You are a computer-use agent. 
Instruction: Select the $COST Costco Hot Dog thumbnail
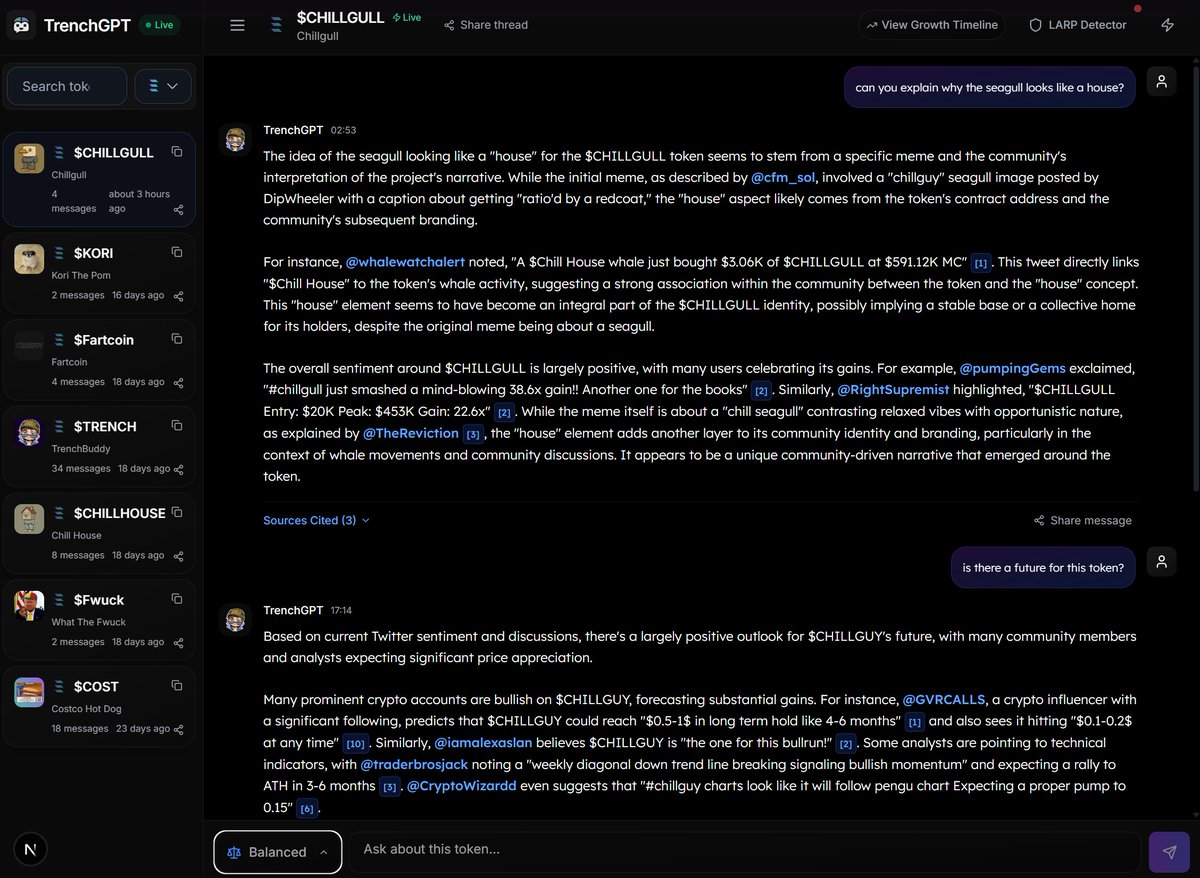[x=29, y=692]
